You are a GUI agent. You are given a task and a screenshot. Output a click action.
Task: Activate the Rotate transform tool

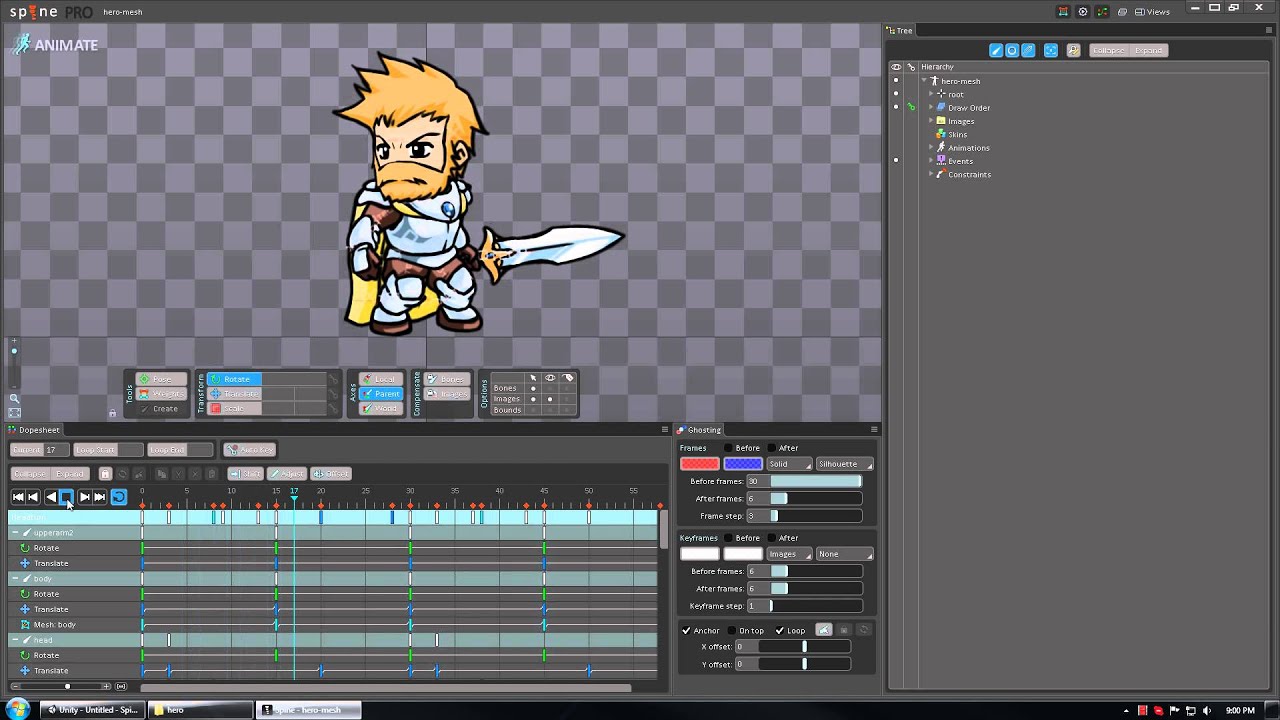point(233,379)
